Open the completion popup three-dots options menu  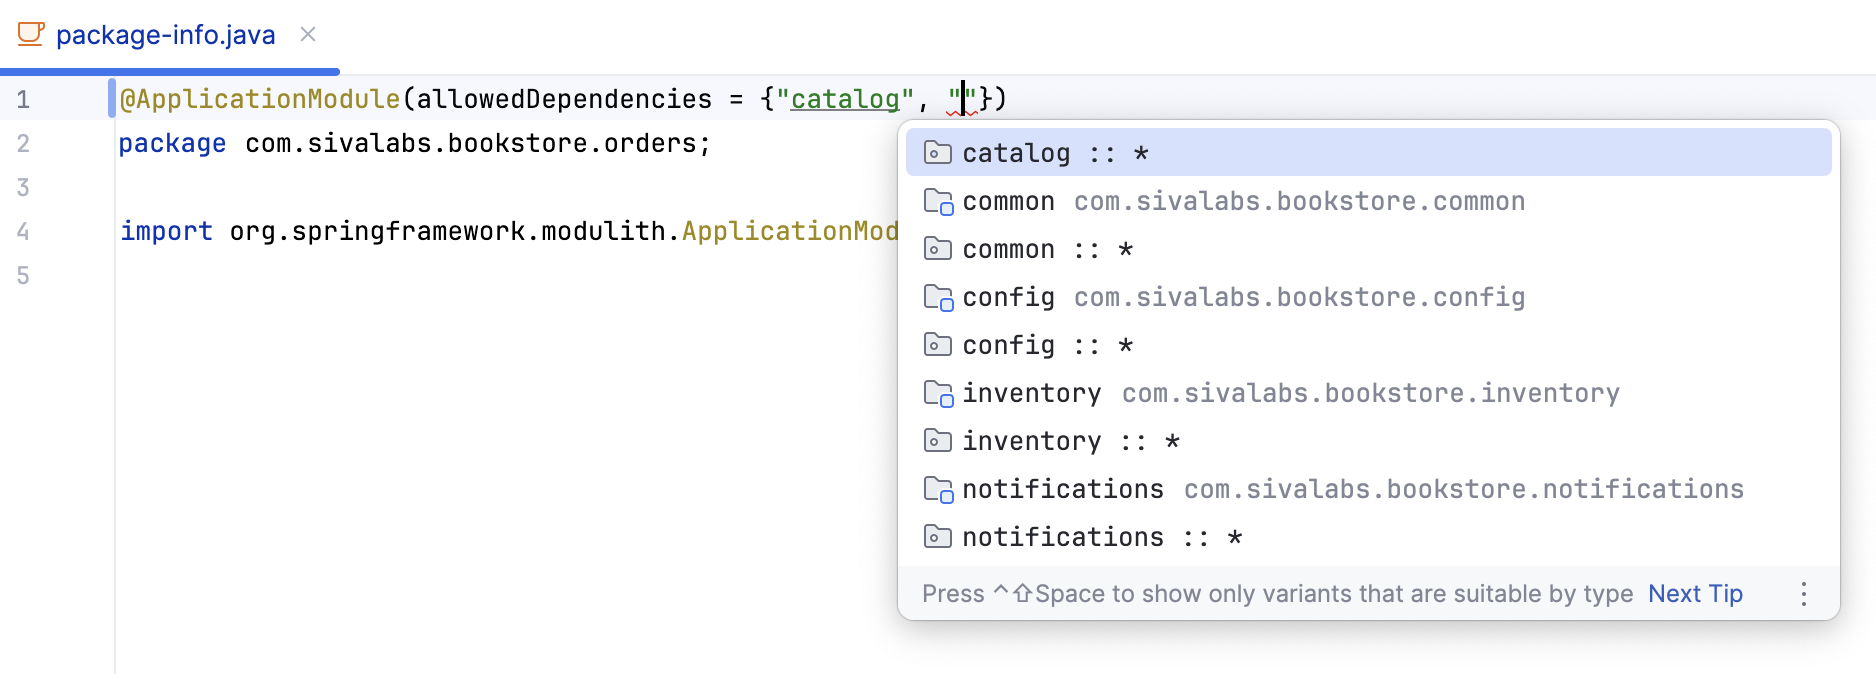(1803, 594)
